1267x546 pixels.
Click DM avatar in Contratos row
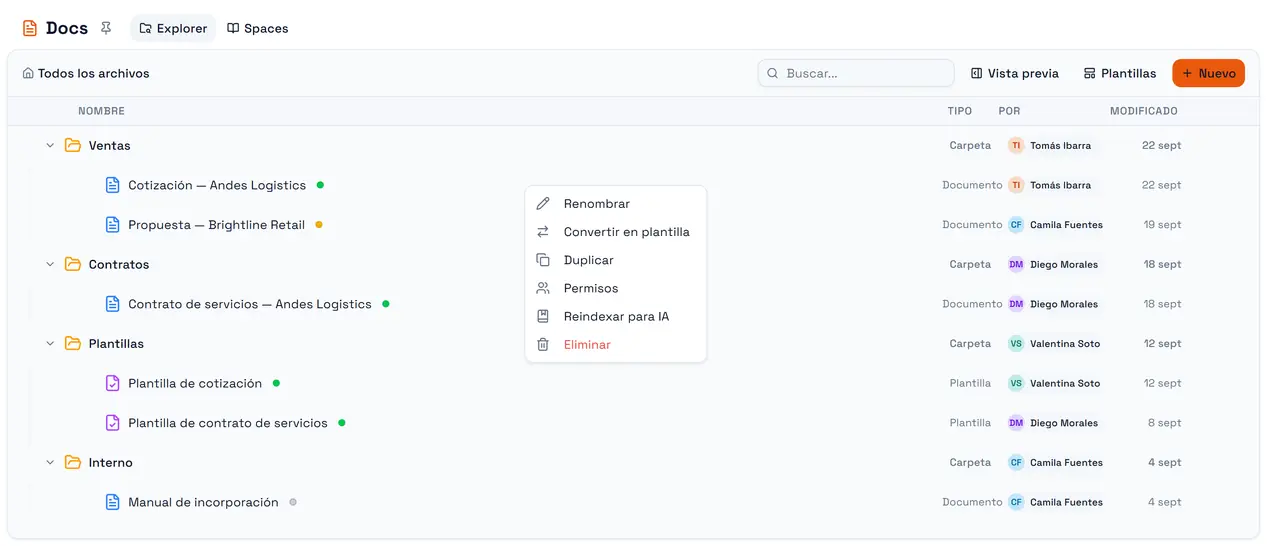pyautogui.click(x=1016, y=264)
